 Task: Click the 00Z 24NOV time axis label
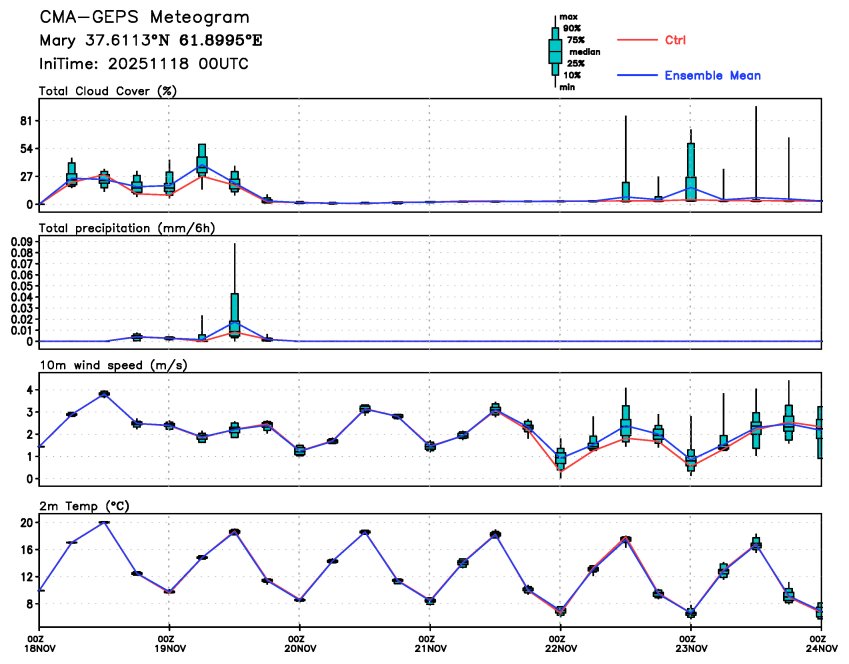point(821,644)
